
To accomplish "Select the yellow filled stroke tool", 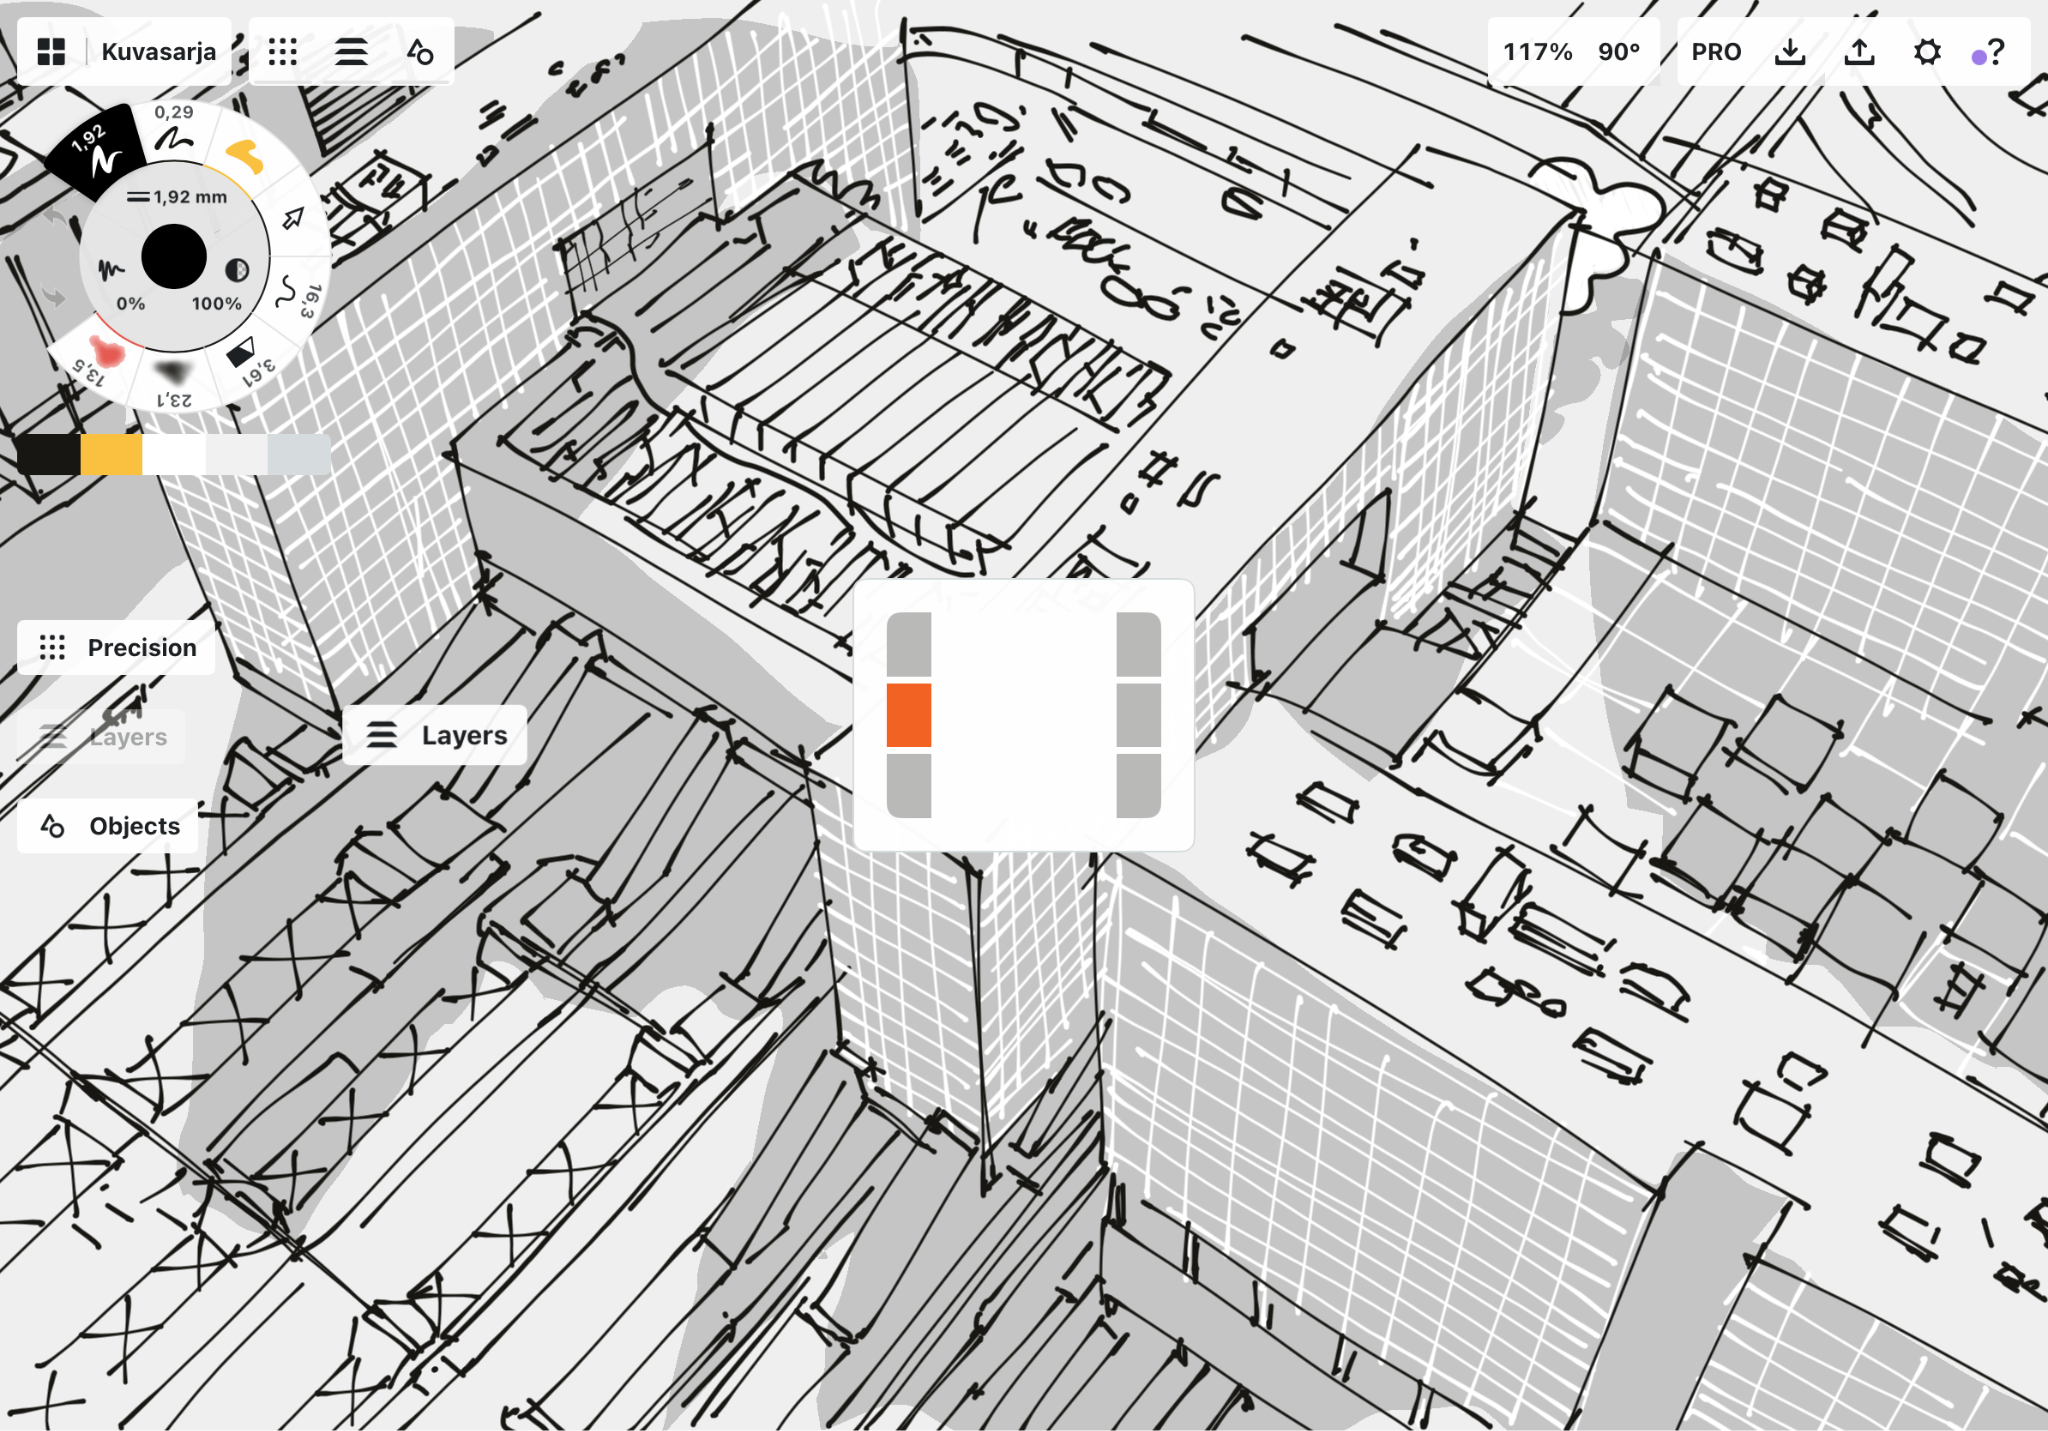I will (243, 157).
